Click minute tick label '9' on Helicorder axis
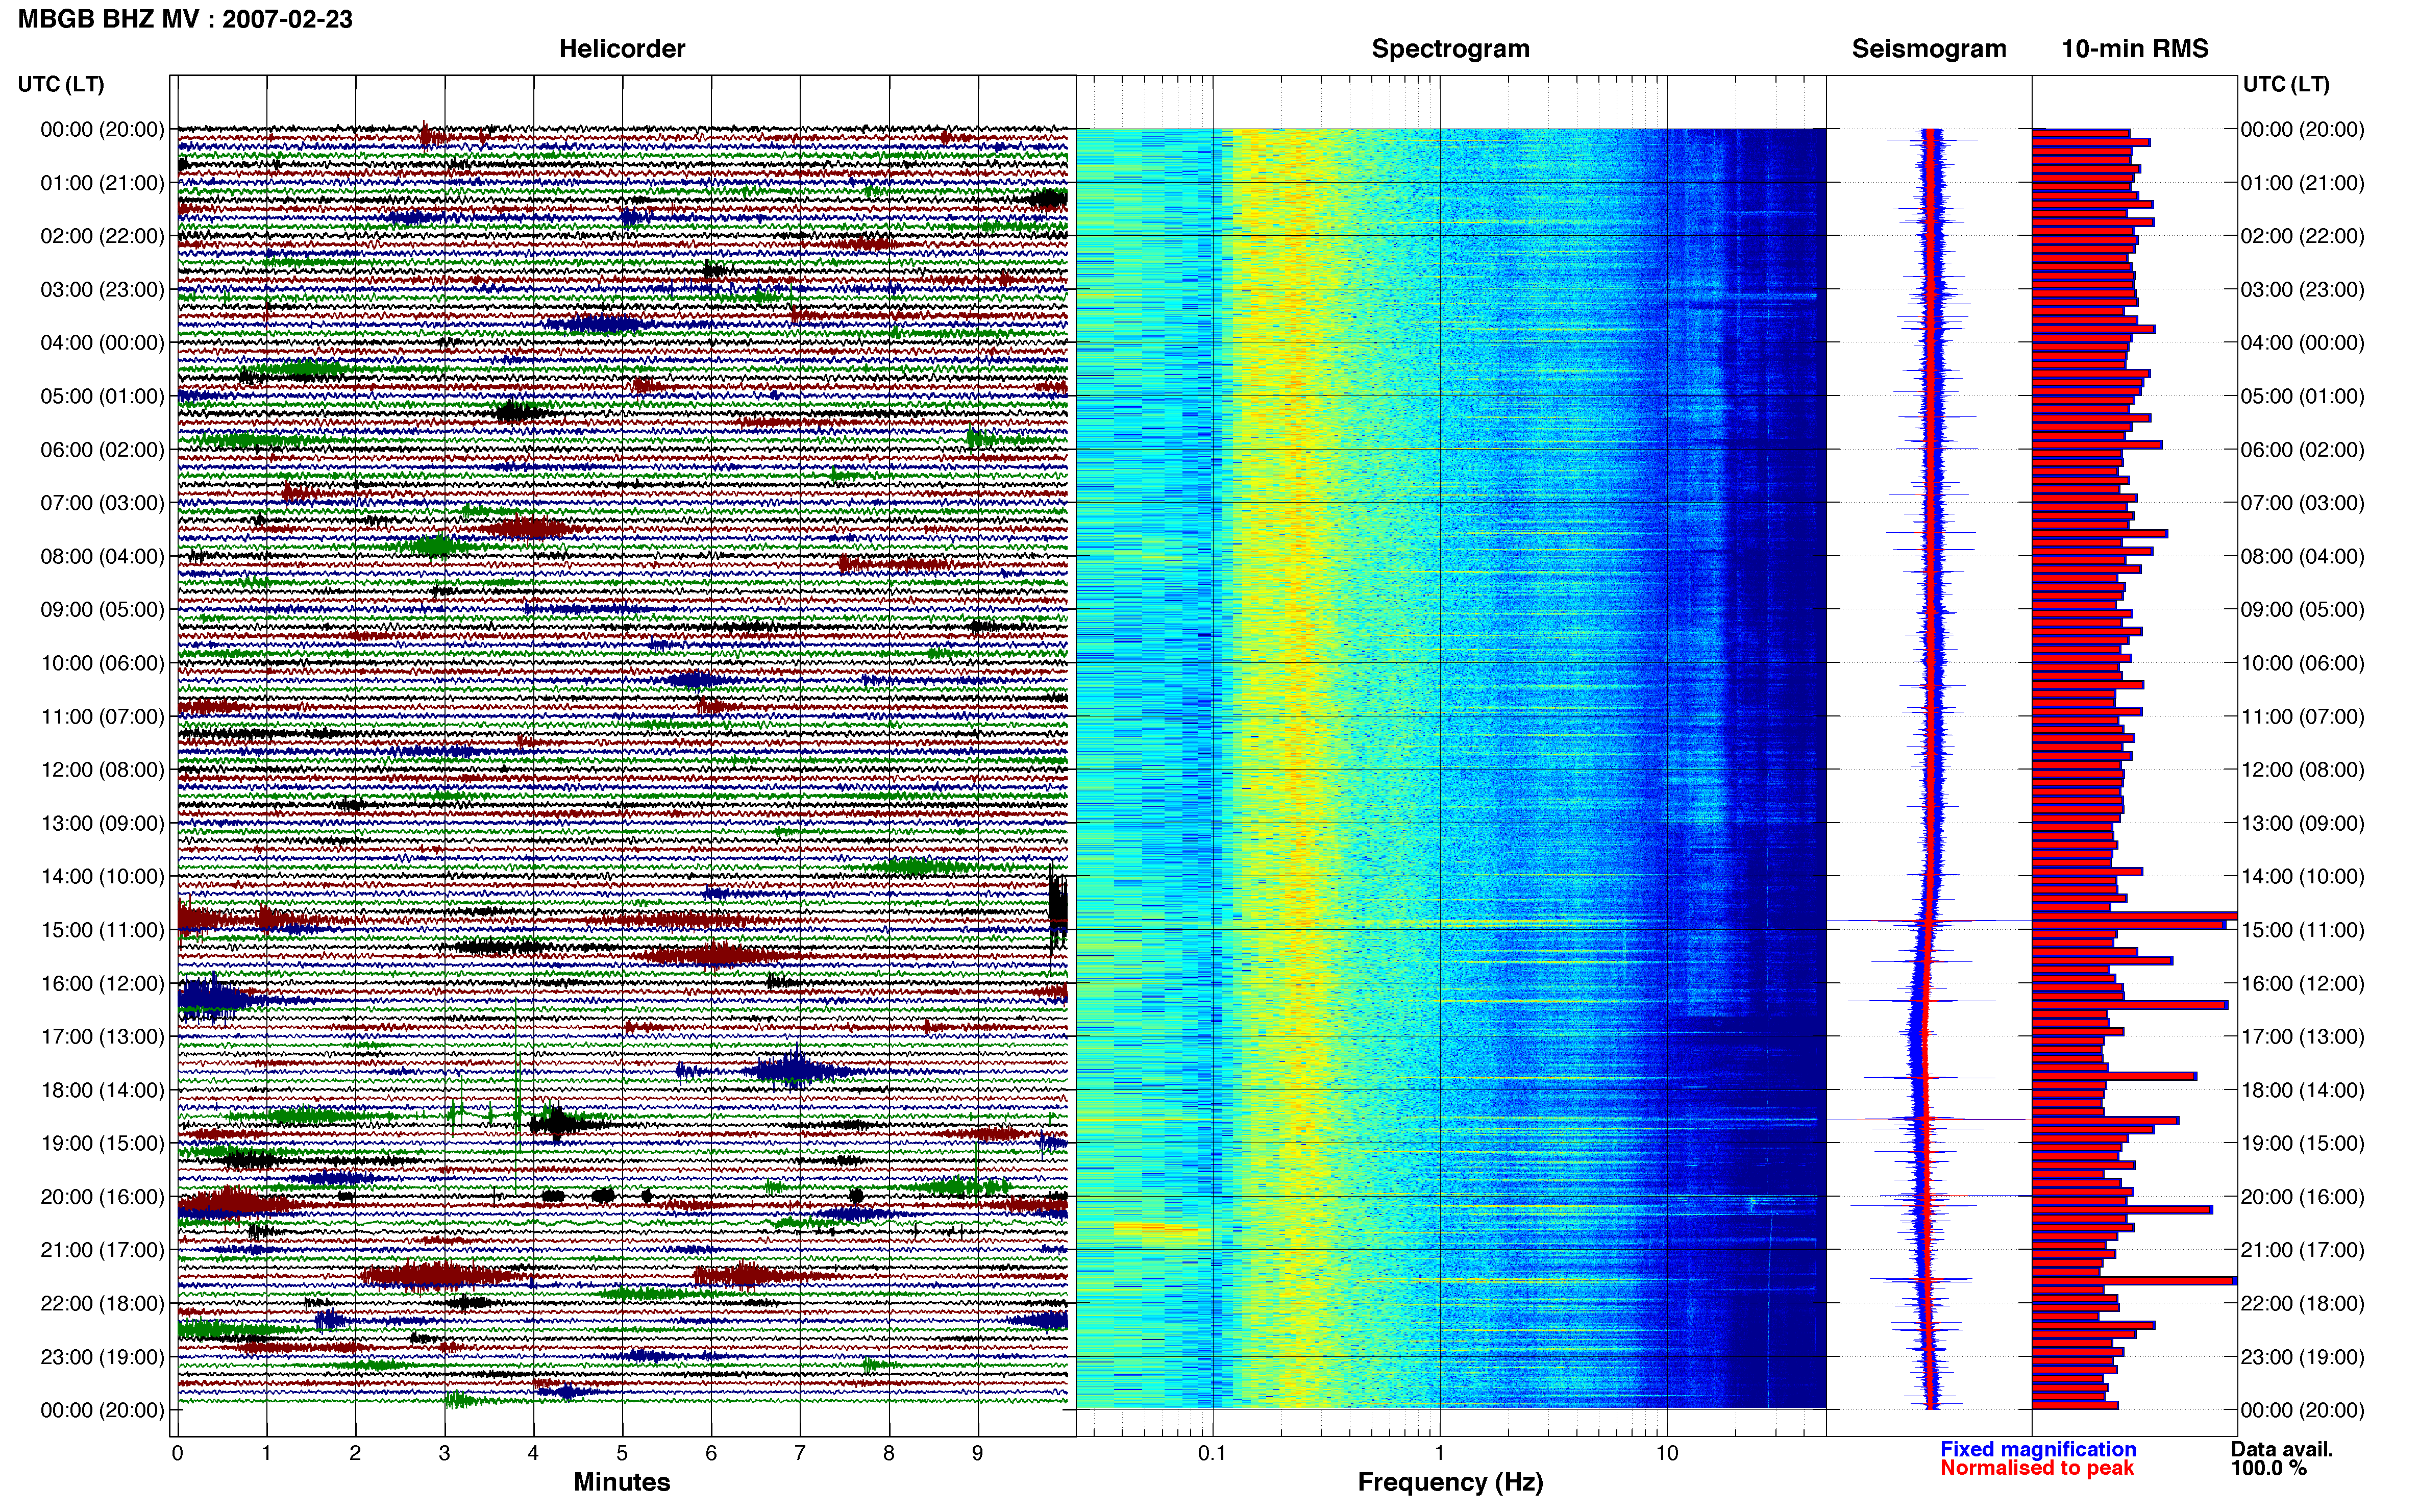 (x=978, y=1454)
